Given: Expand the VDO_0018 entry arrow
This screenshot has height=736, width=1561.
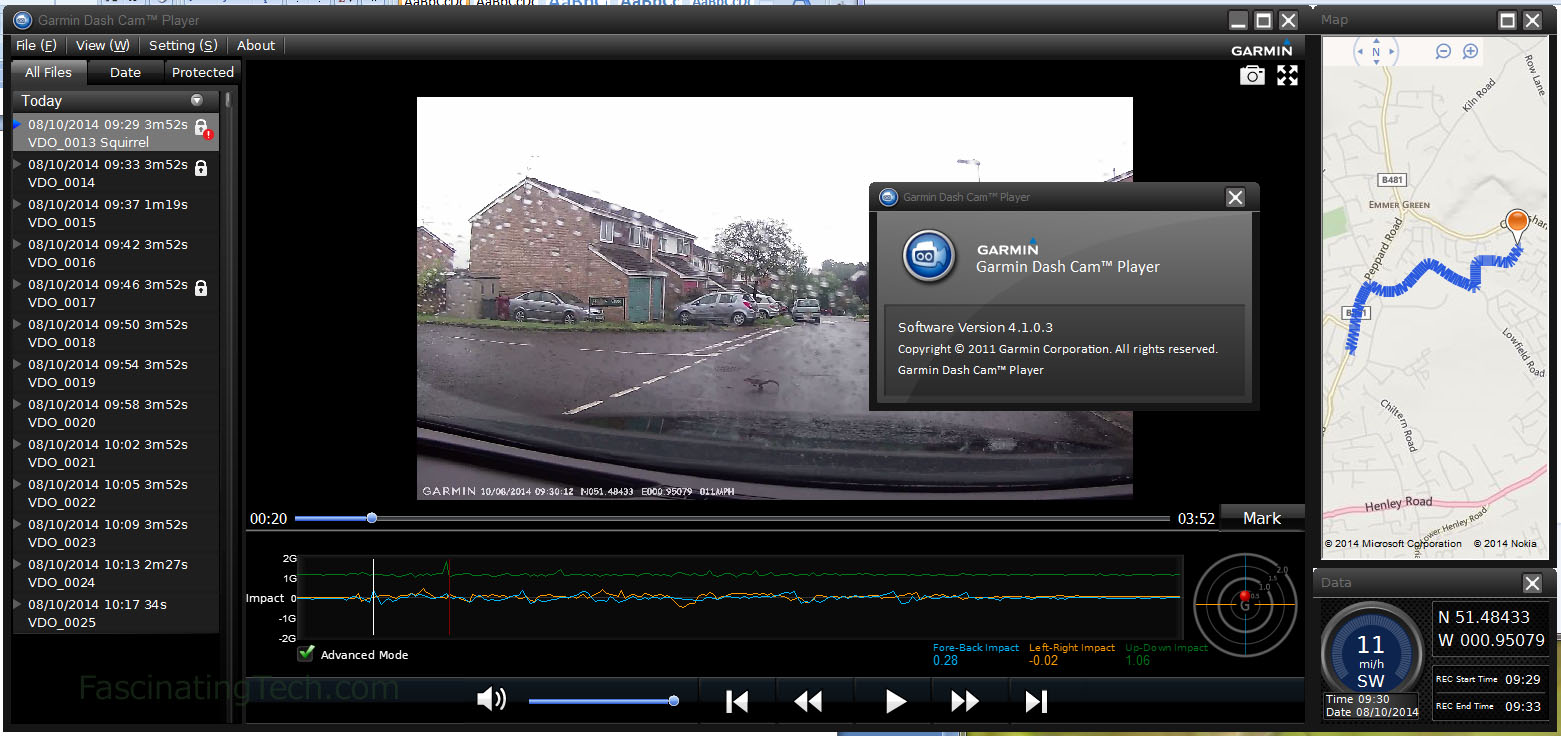Looking at the screenshot, I should 17,324.
